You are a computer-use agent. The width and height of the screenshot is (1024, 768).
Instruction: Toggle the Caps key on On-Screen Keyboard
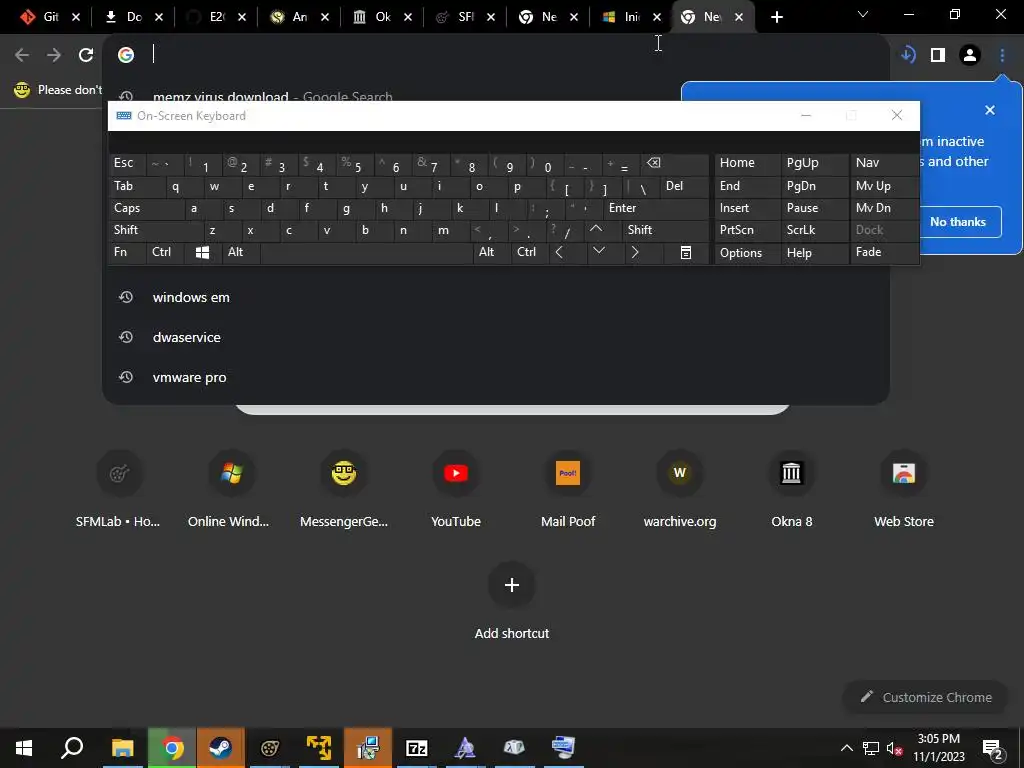pos(145,208)
